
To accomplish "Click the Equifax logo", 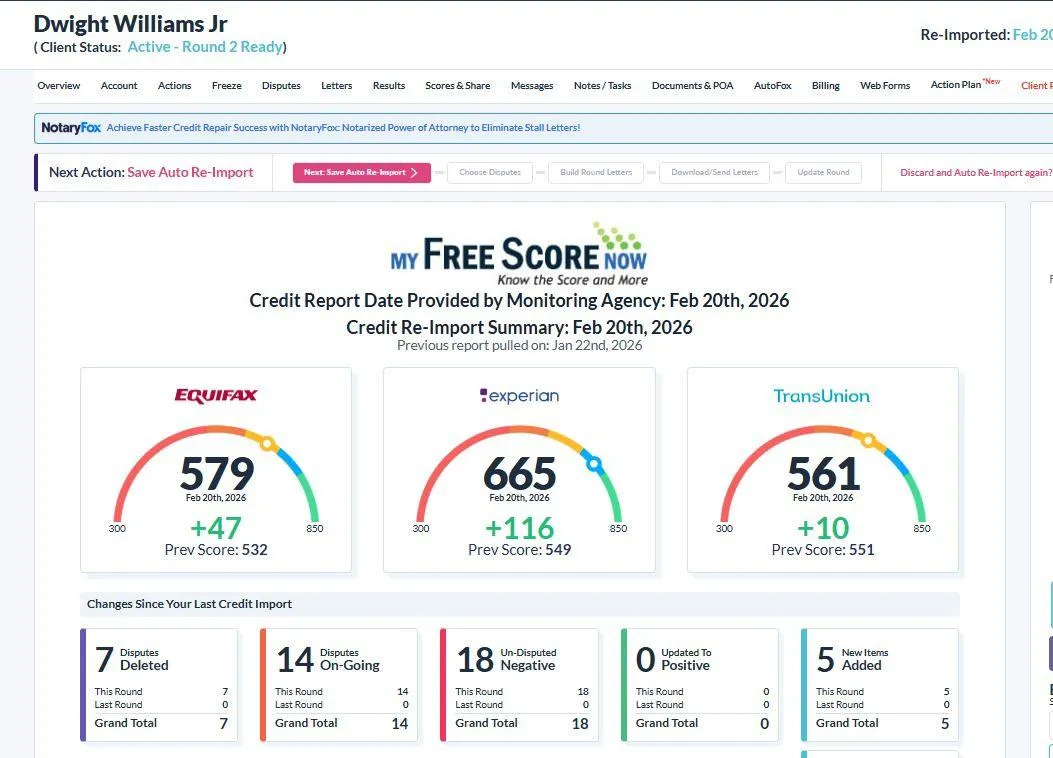I will click(x=216, y=395).
